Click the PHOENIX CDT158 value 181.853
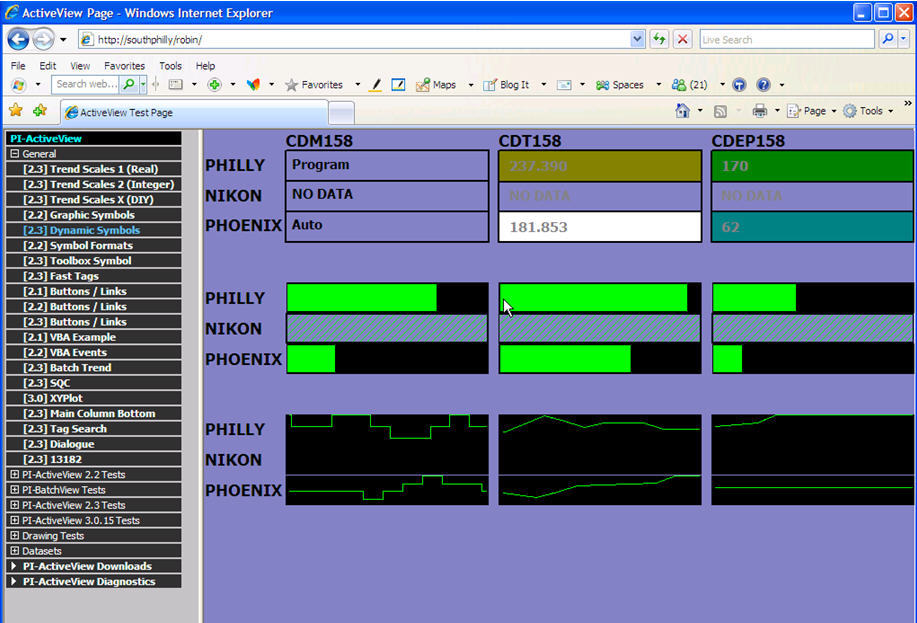Screen dimensions: 917x623 pyautogui.click(x=599, y=226)
